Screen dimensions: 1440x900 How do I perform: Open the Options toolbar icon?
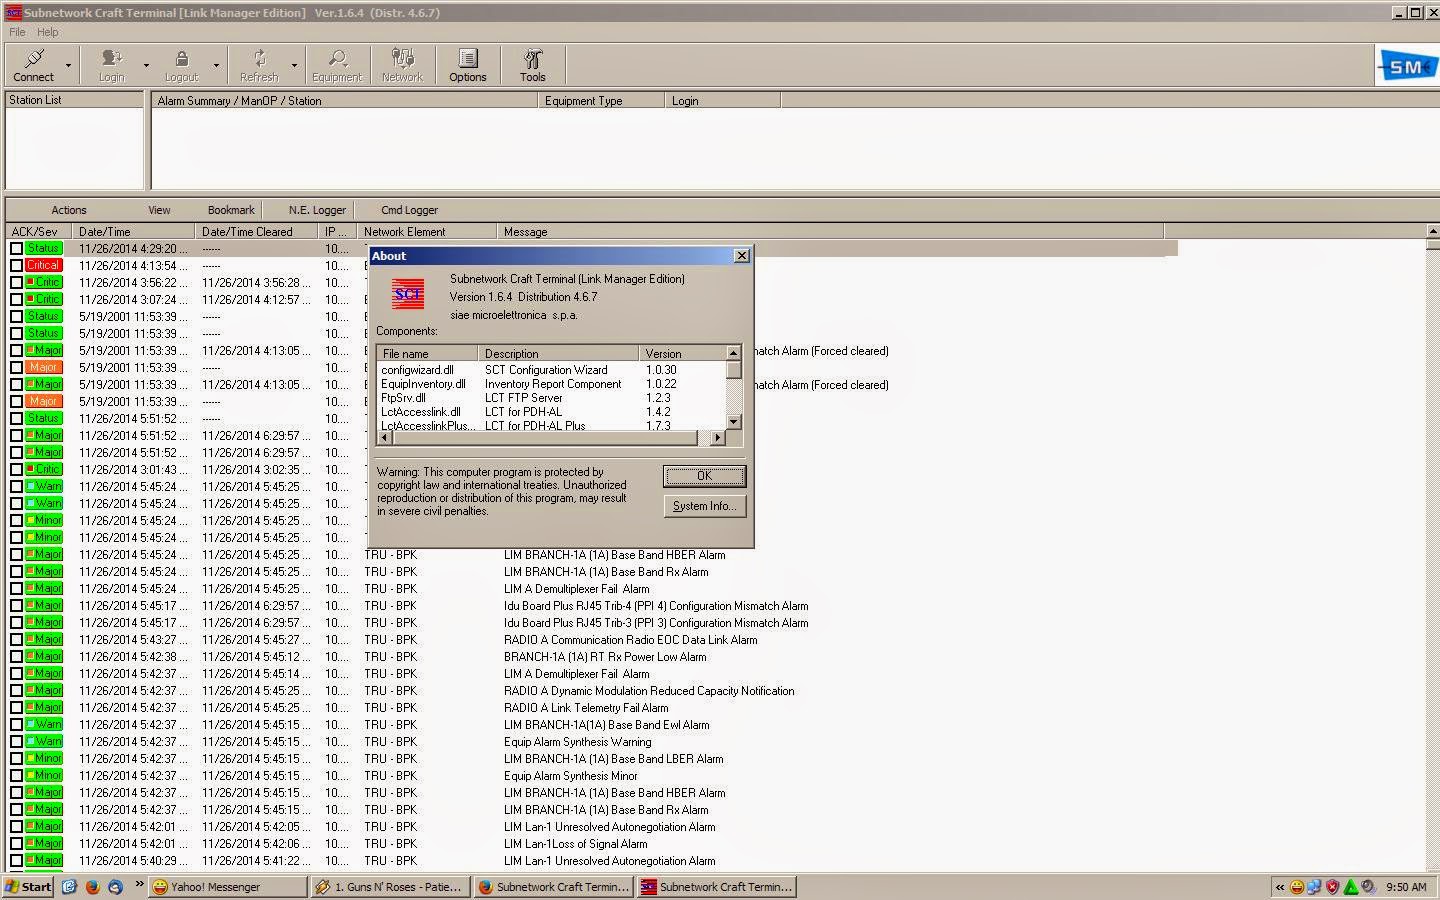467,65
